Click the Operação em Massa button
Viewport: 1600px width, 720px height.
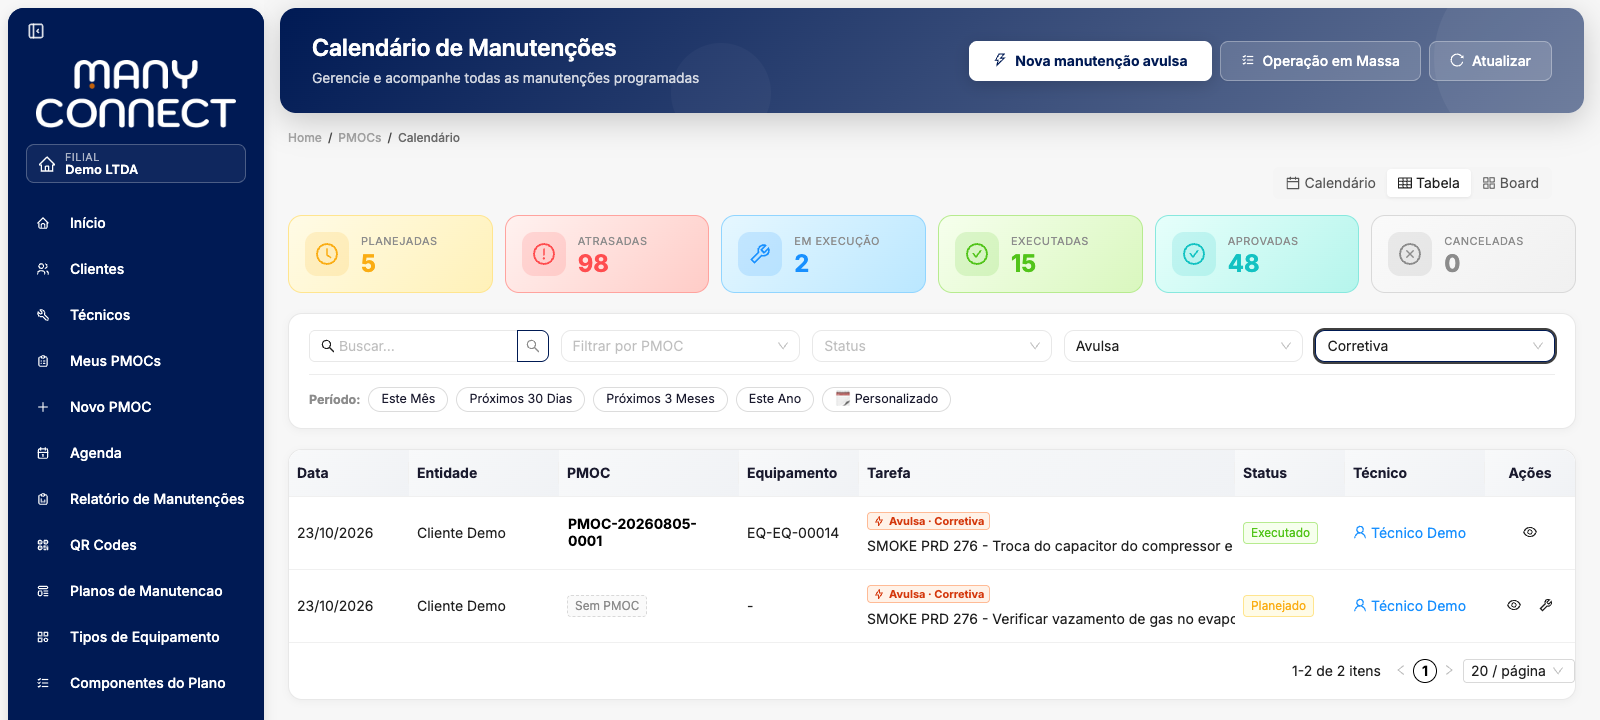click(x=1320, y=61)
